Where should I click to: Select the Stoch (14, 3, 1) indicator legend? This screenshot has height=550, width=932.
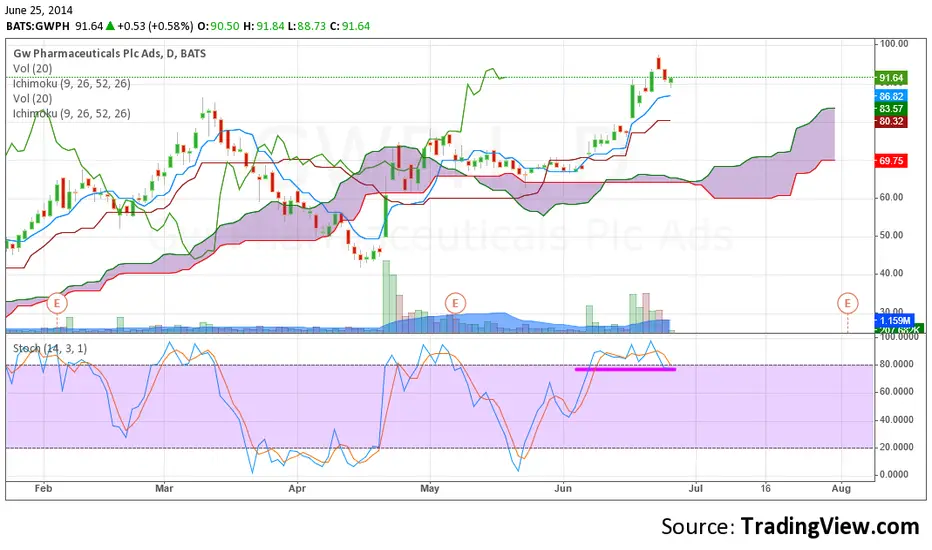[x=50, y=348]
